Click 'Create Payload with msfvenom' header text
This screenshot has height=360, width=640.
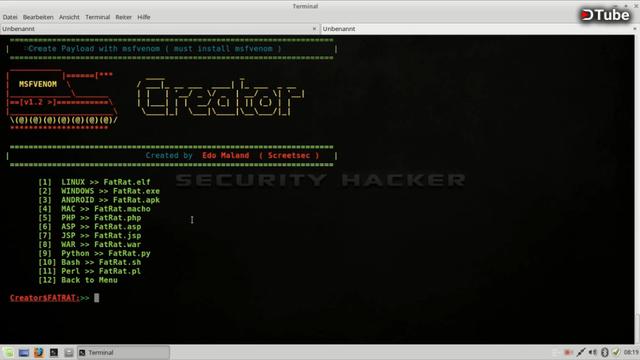click(x=94, y=49)
